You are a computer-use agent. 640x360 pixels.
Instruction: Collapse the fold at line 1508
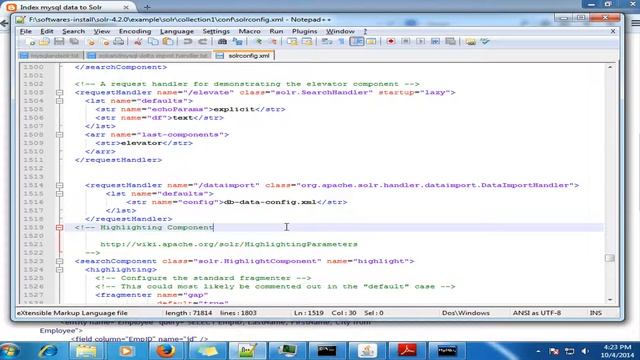click(x=60, y=135)
